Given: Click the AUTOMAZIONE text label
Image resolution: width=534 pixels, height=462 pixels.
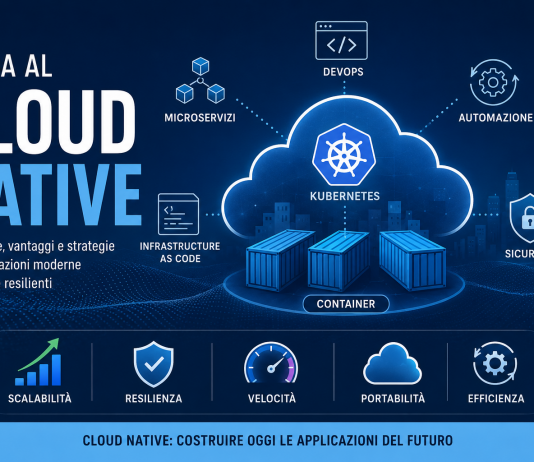Looking at the screenshot, I should coord(496,118).
